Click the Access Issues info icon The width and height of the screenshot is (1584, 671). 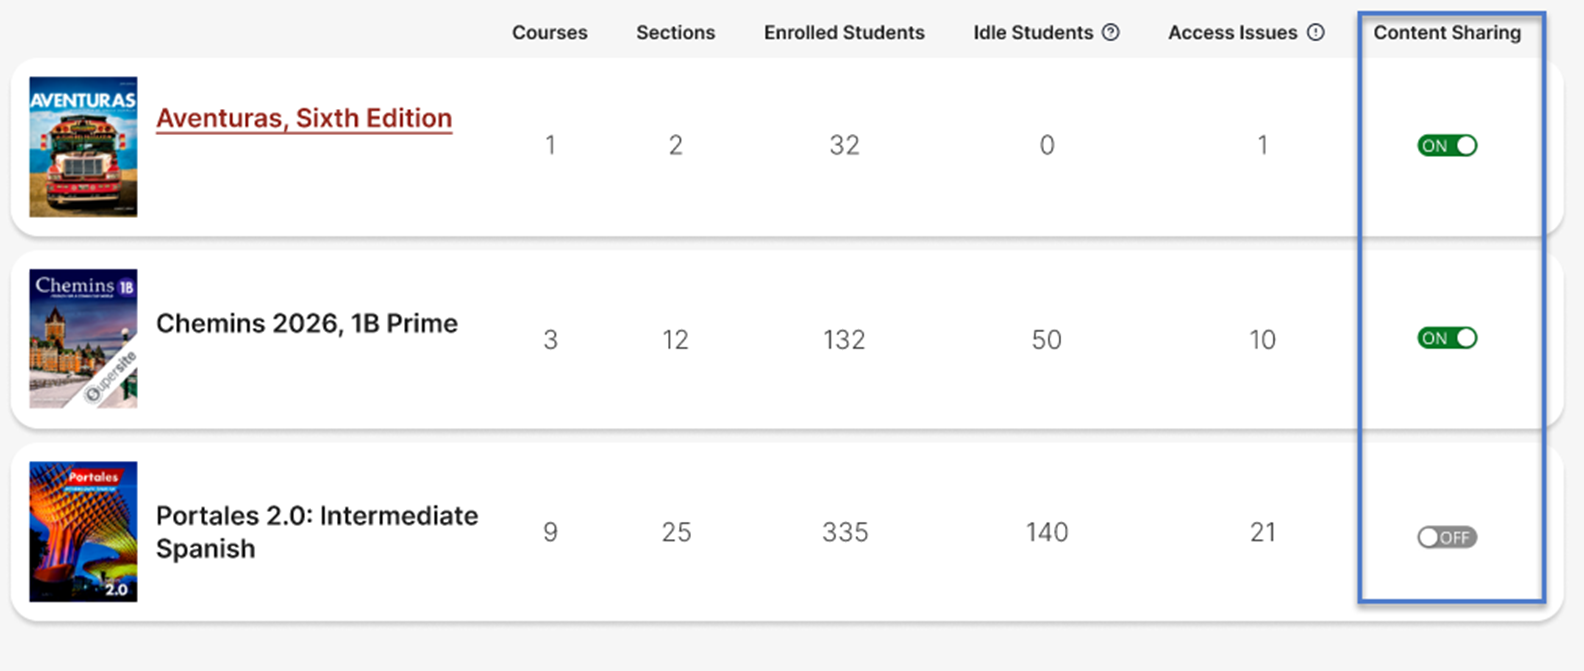click(x=1316, y=32)
